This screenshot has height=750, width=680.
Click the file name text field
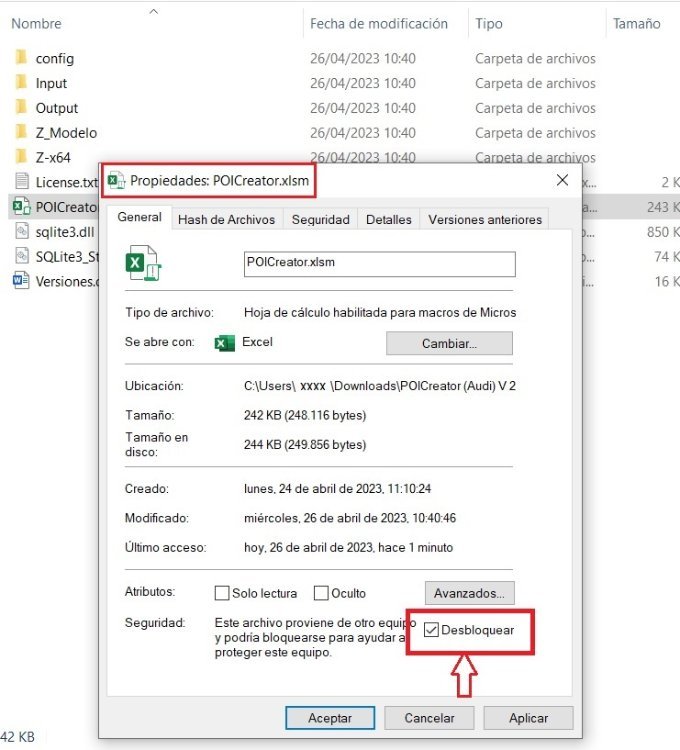coord(379,263)
